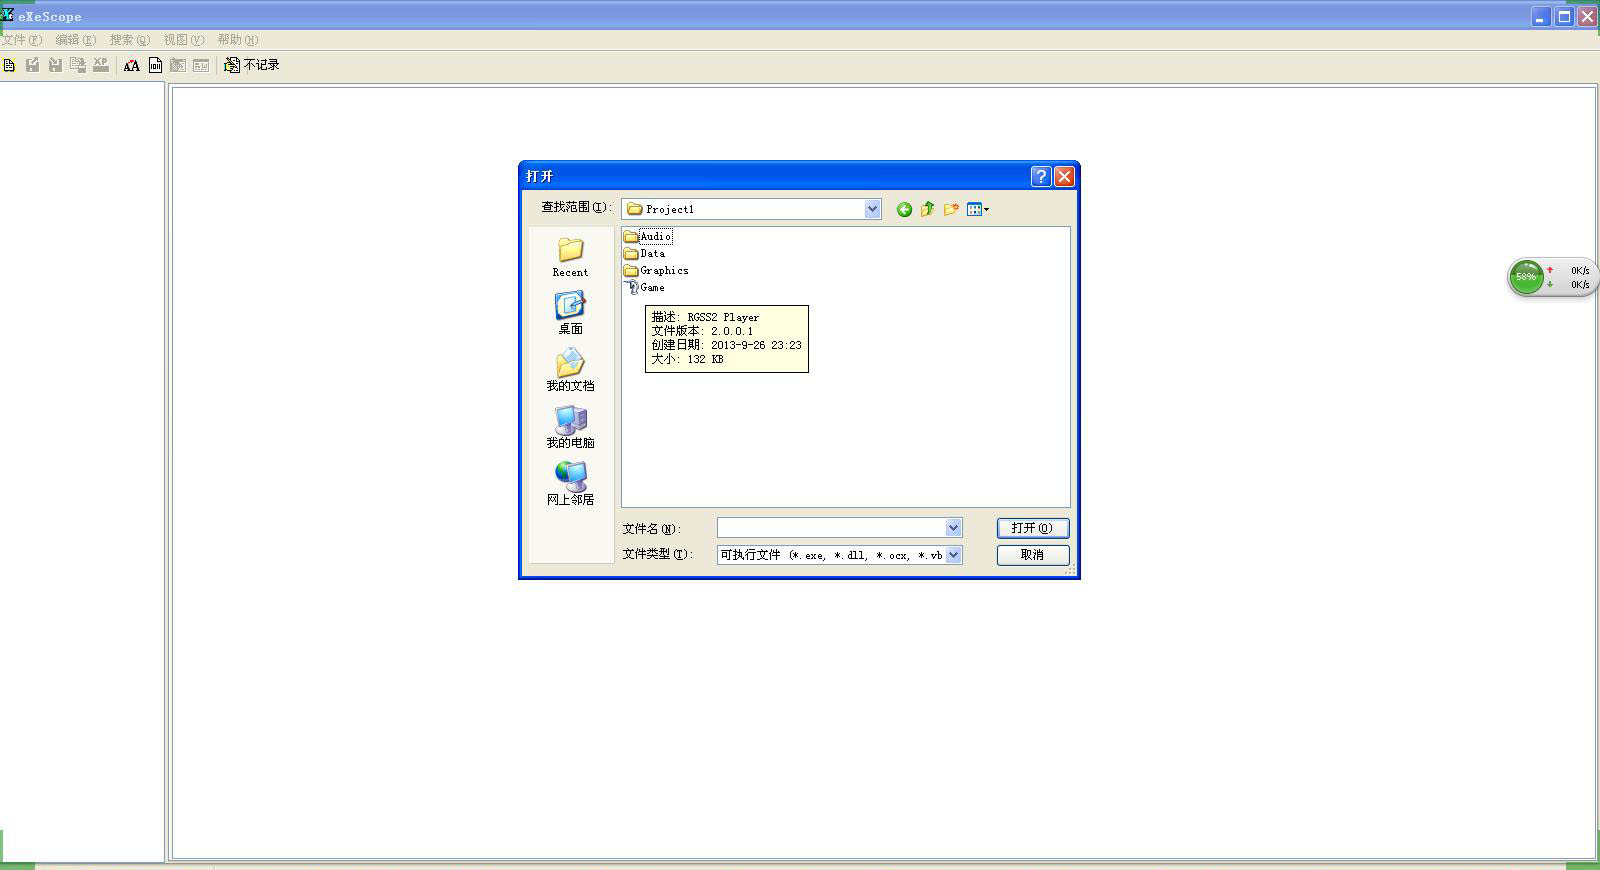Click the 取消 button
This screenshot has width=1600, height=870.
(x=1033, y=555)
